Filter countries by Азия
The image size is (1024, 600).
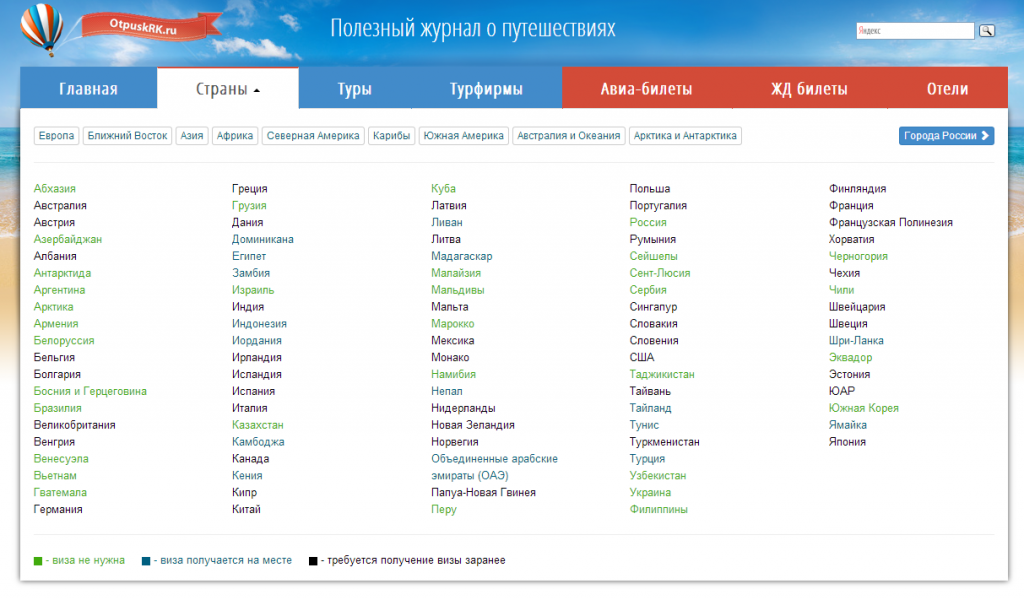pyautogui.click(x=192, y=136)
